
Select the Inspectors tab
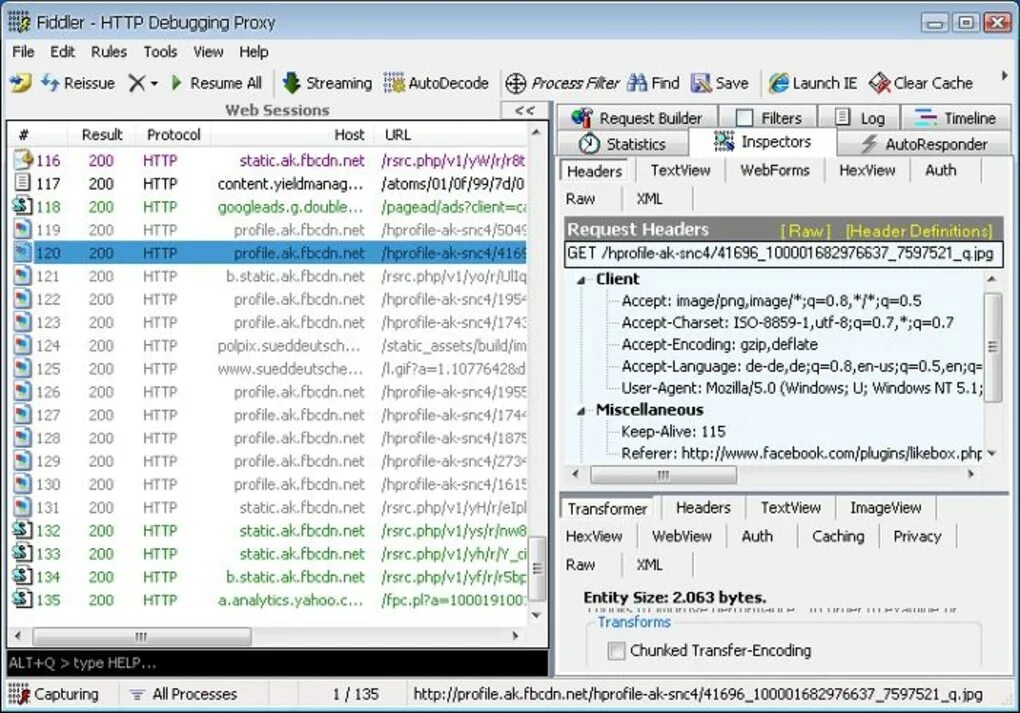(762, 142)
